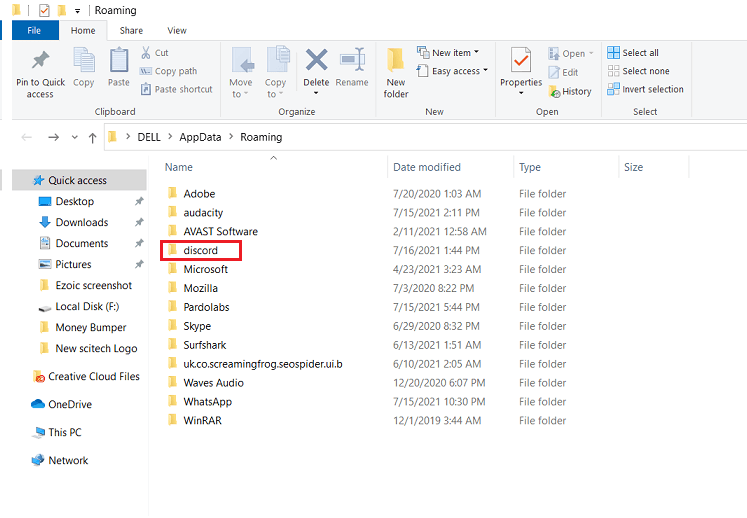Click Roaming in the address path

[261, 137]
